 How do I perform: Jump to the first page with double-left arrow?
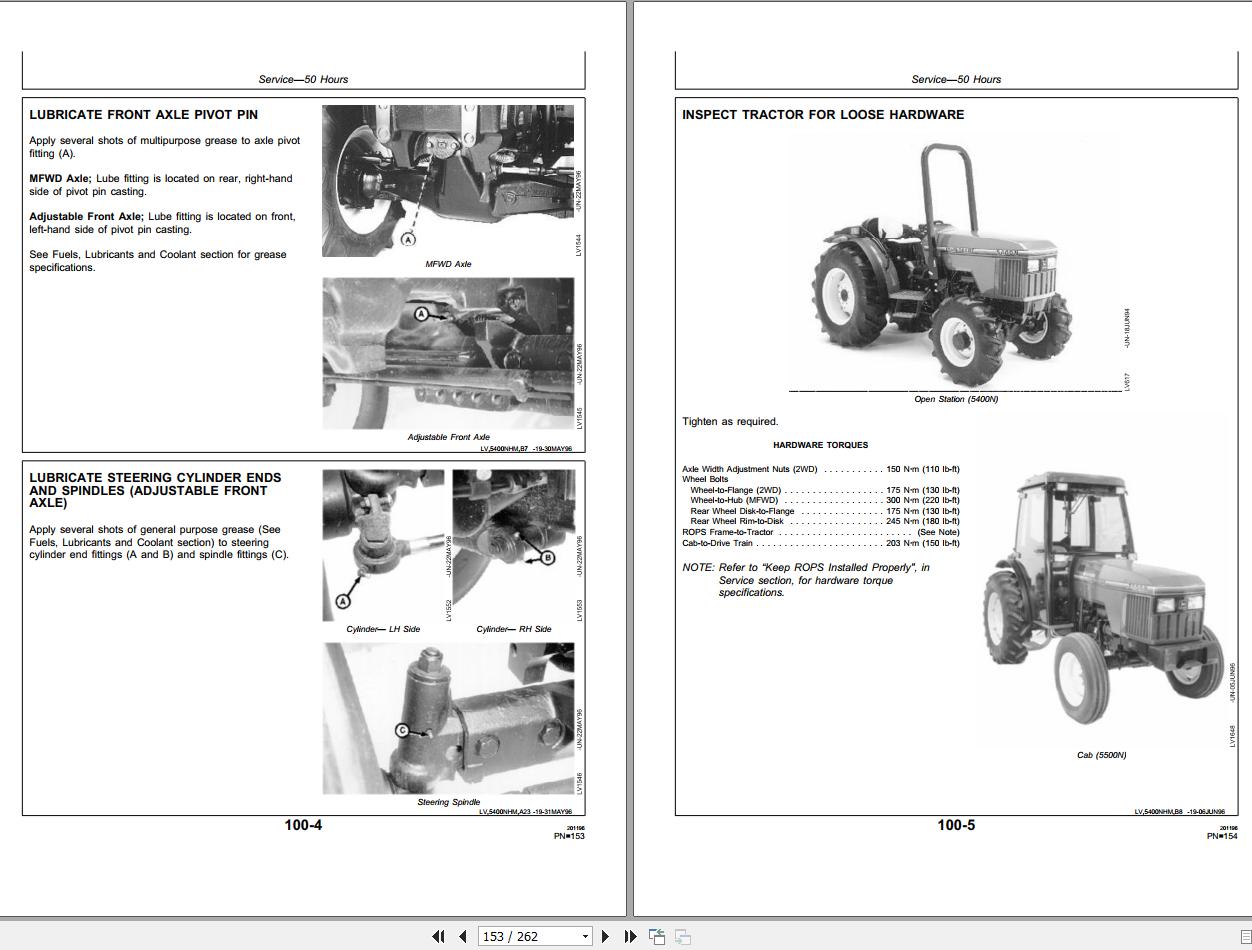tap(438, 936)
